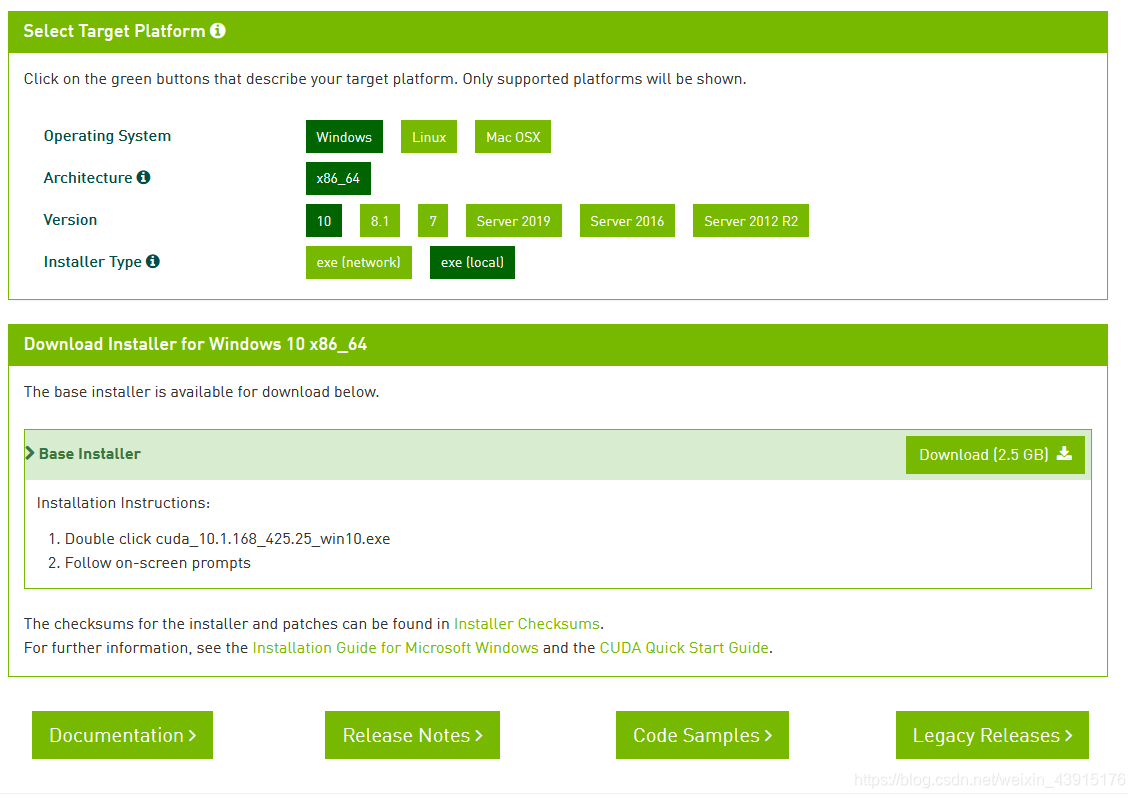Download the 2.5 GB base installer
This screenshot has height=798, width=1135.
[995, 455]
